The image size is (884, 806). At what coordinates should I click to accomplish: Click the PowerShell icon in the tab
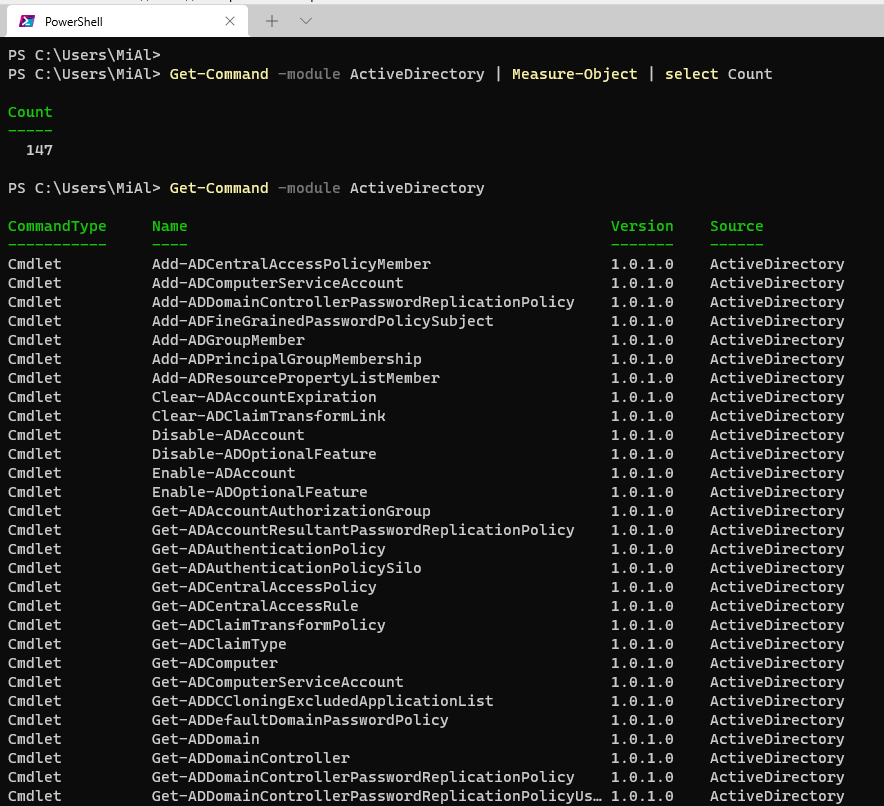pyautogui.click(x=27, y=21)
